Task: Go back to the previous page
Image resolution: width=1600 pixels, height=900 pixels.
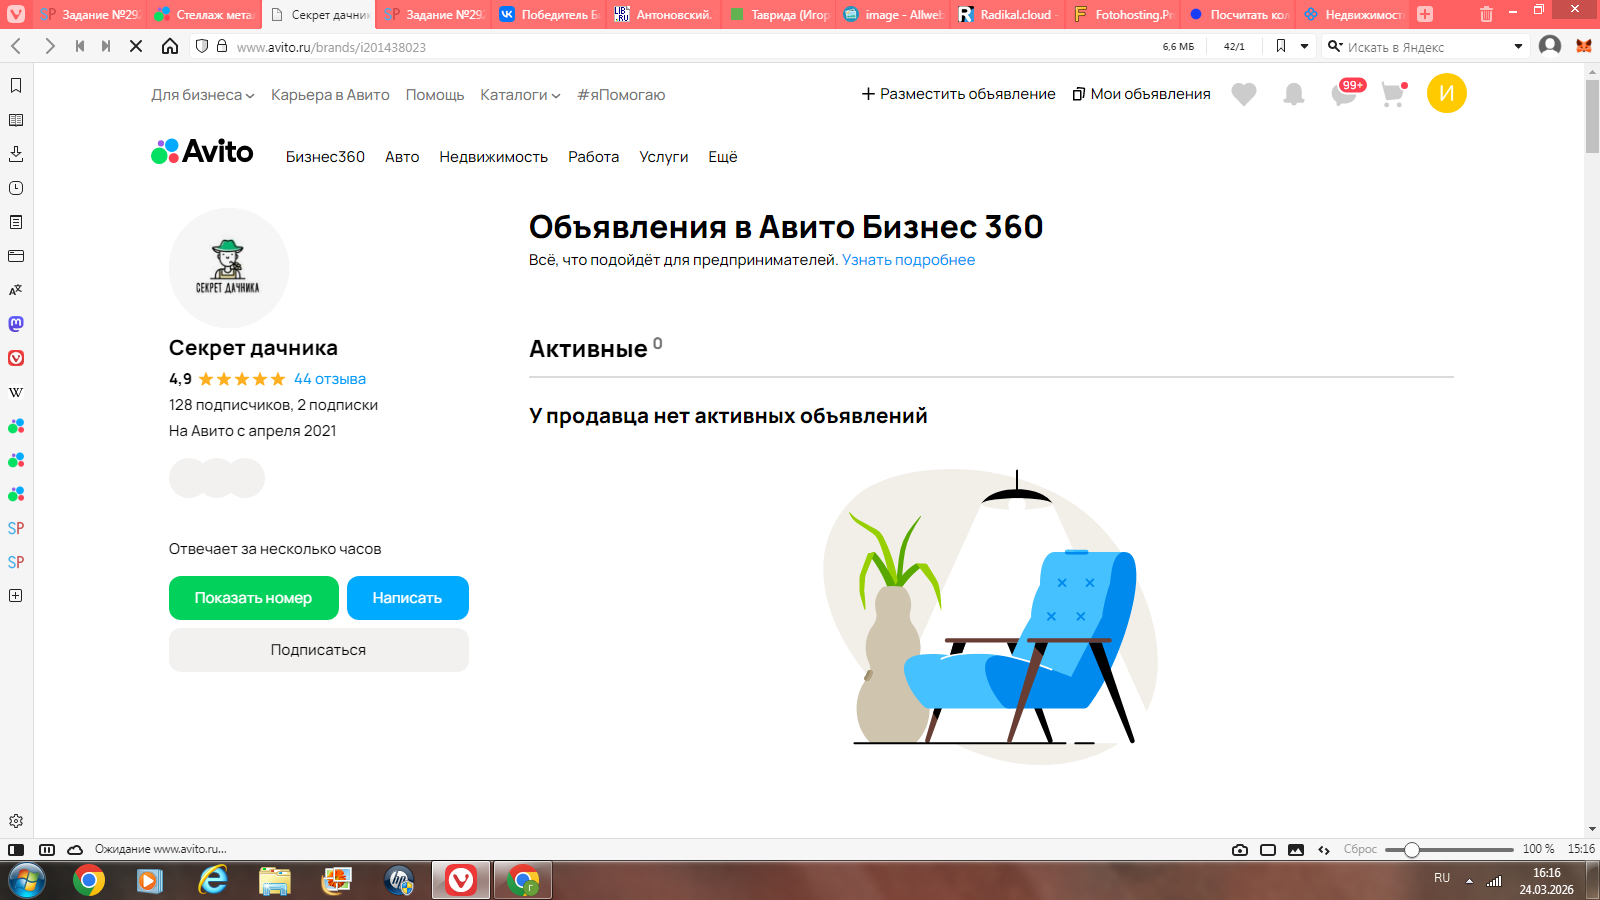Action: (x=17, y=46)
